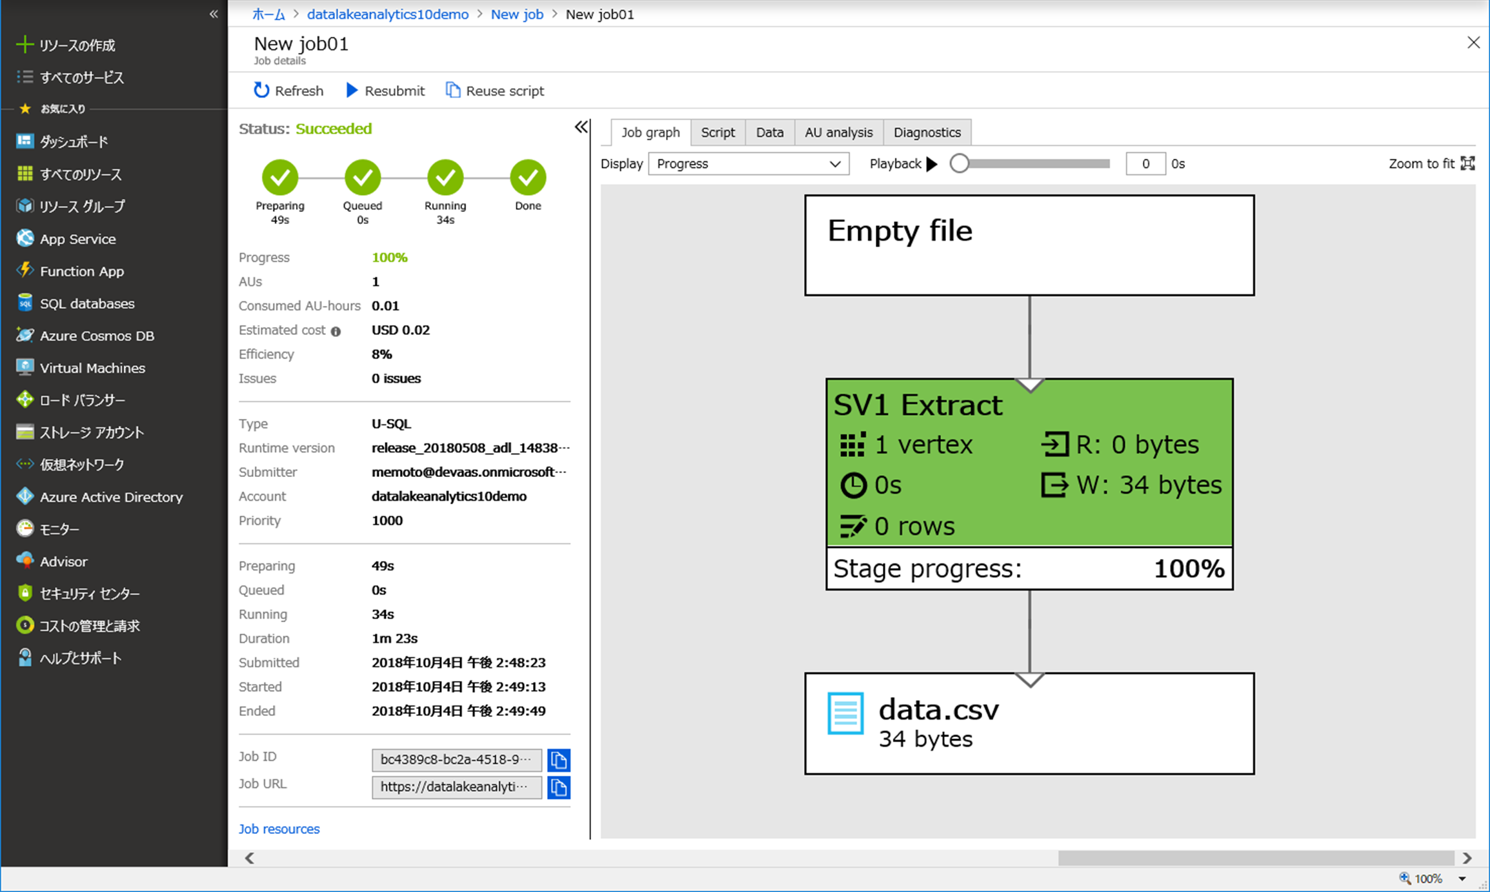Click the Preparing status step circle
Image resolution: width=1490 pixels, height=892 pixels.
pyautogui.click(x=280, y=178)
